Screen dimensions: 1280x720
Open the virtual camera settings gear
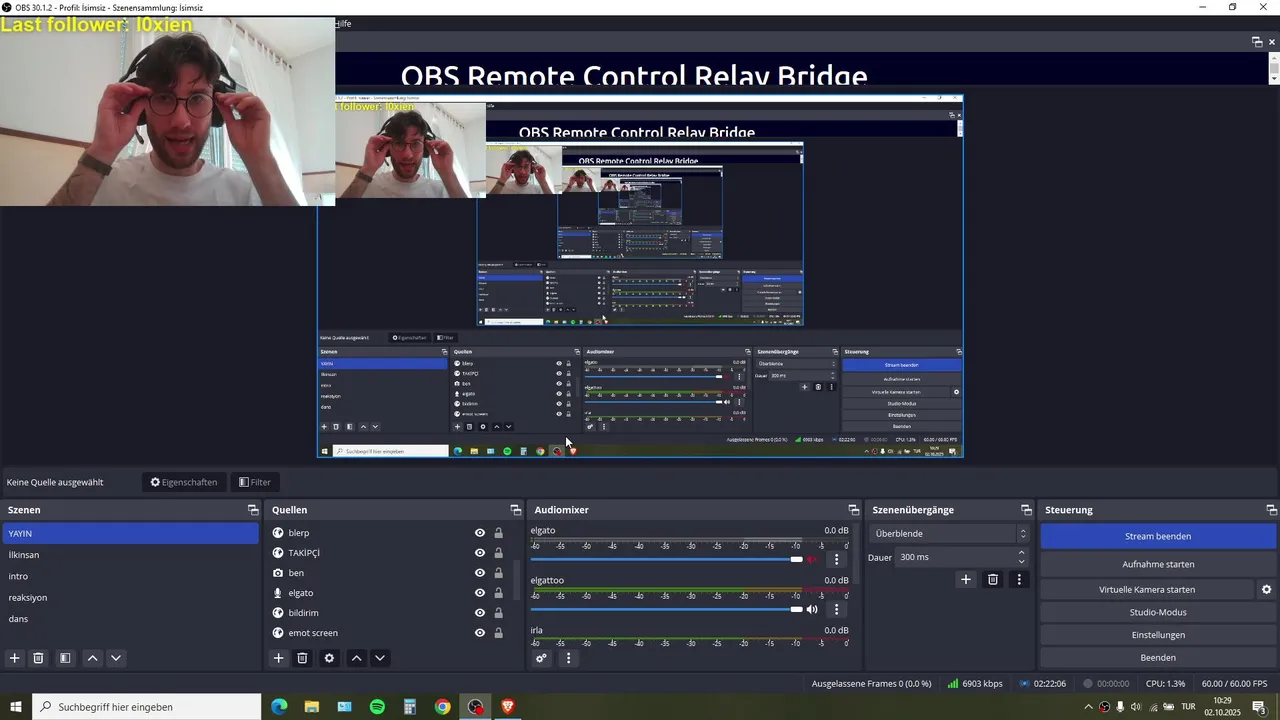(x=1266, y=590)
